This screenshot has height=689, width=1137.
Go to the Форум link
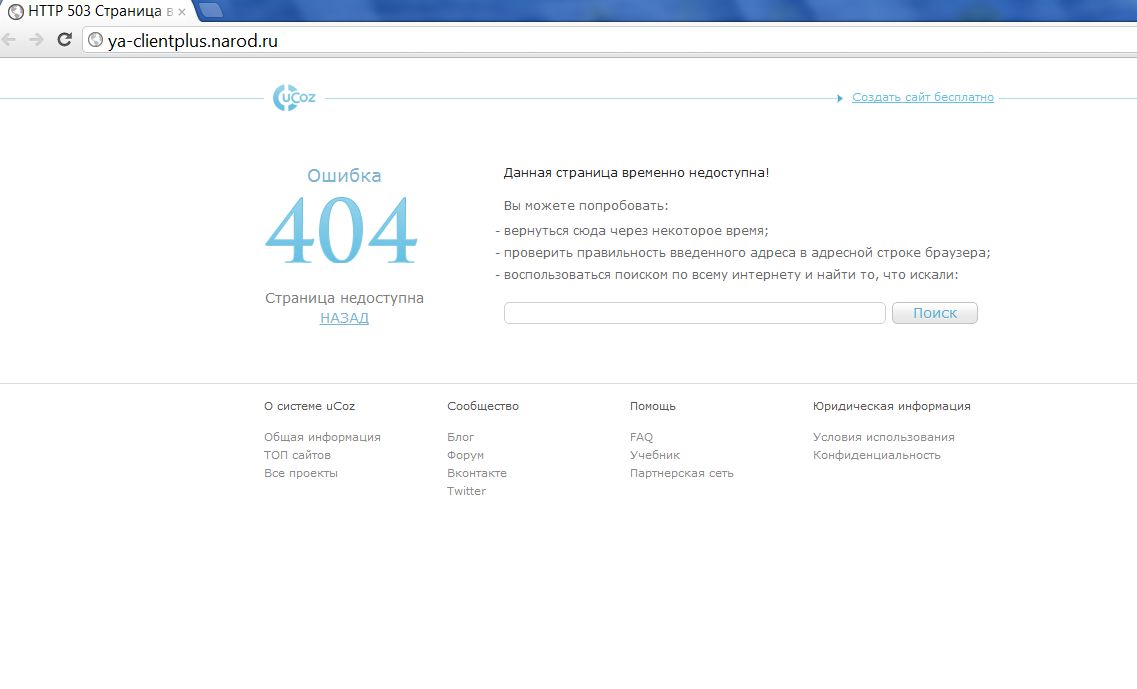(x=465, y=455)
